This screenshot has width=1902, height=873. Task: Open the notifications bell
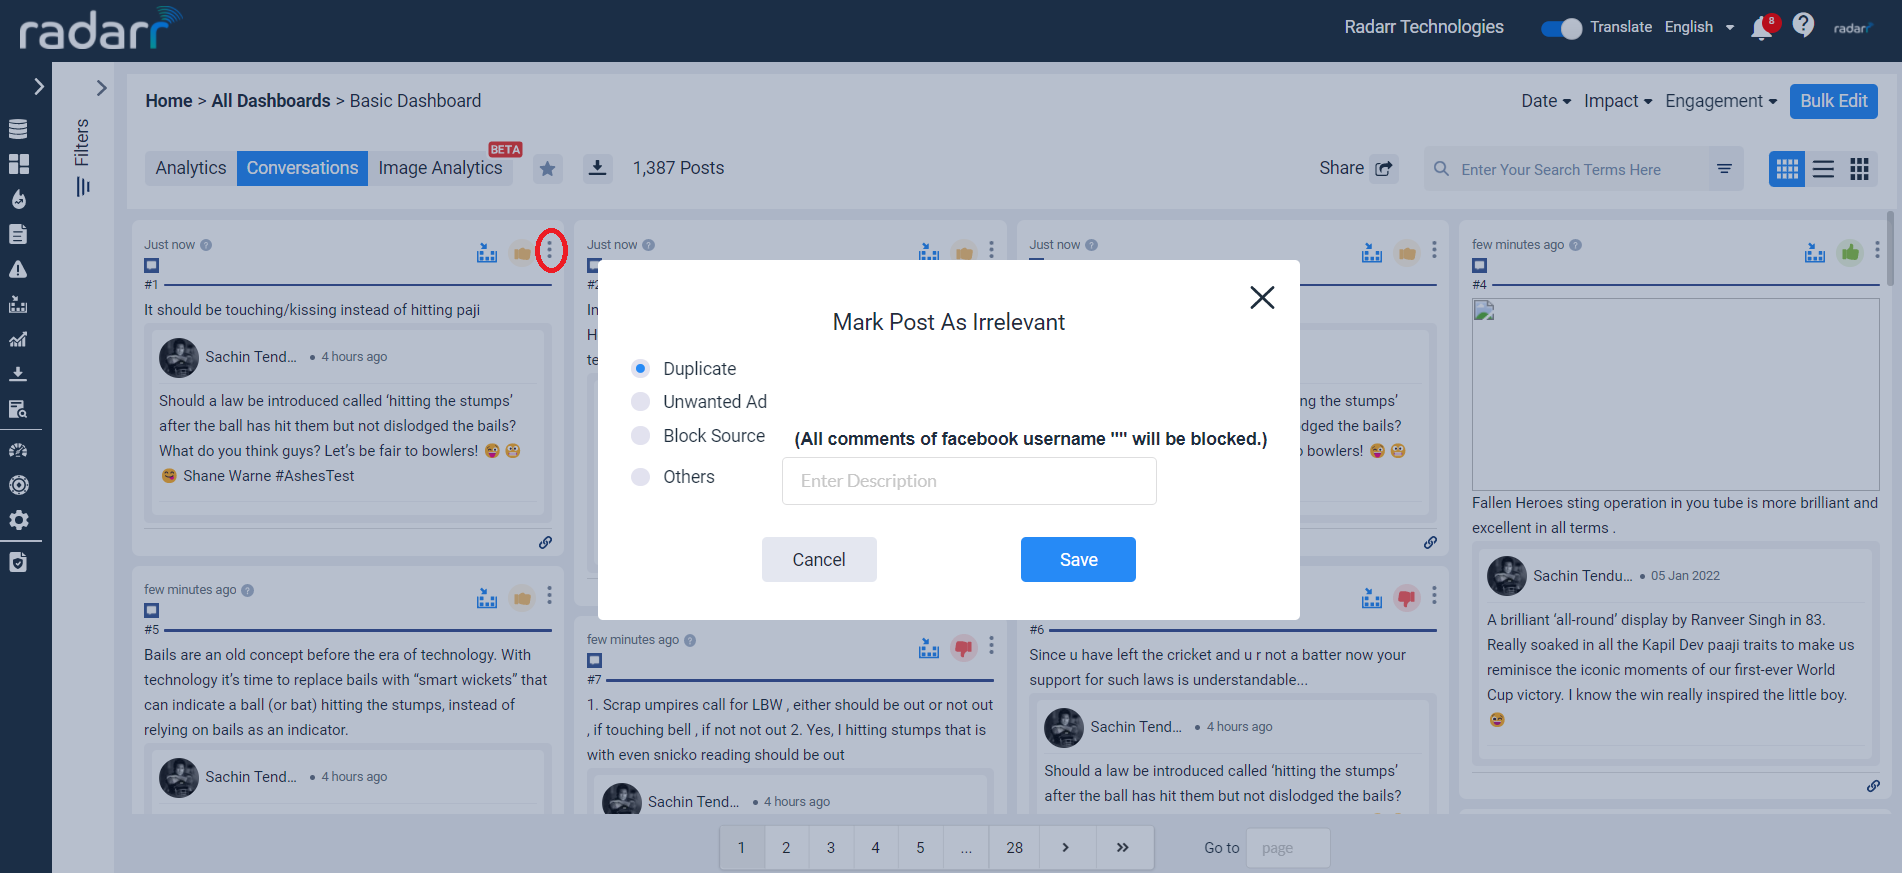tap(1763, 28)
